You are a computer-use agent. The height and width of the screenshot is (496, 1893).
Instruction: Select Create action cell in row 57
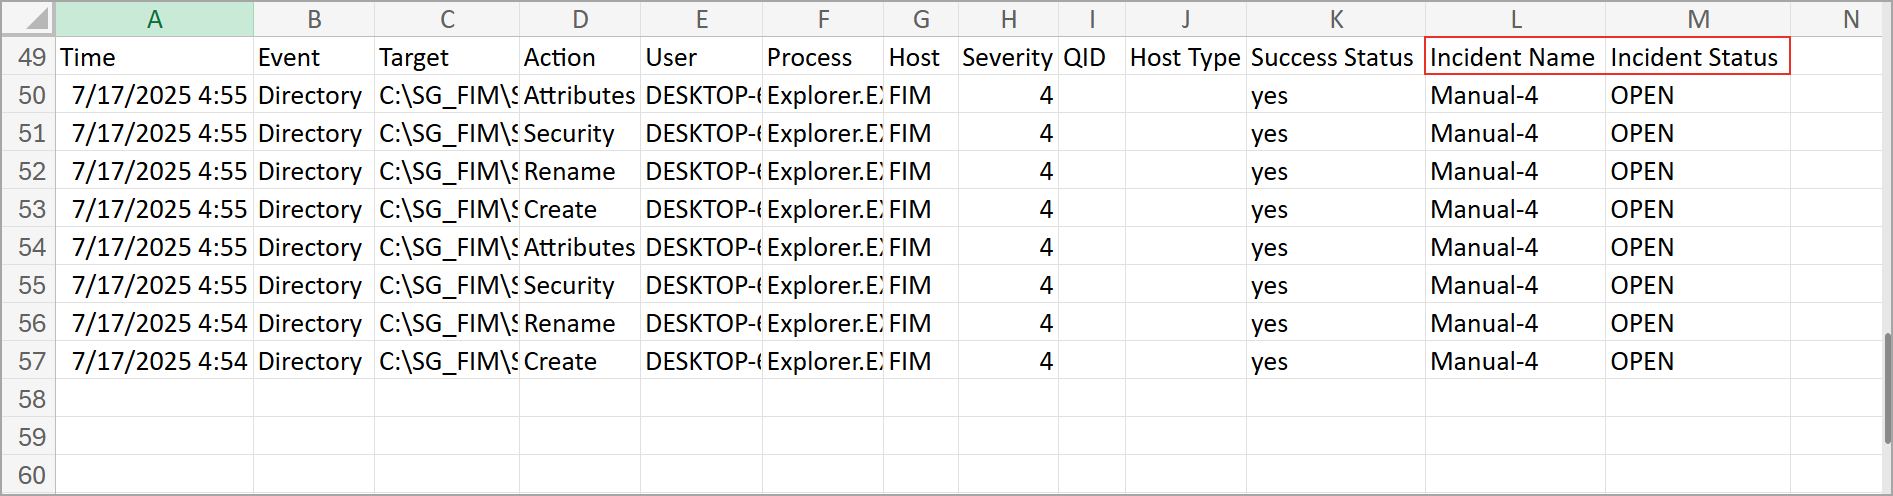[580, 361]
